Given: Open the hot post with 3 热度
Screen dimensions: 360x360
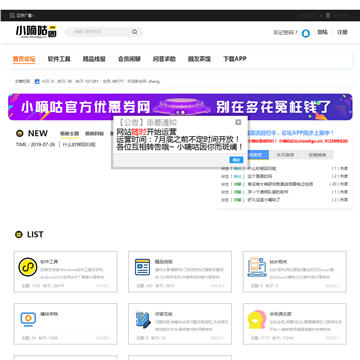Looking at the screenshot, I should [x=263, y=200].
